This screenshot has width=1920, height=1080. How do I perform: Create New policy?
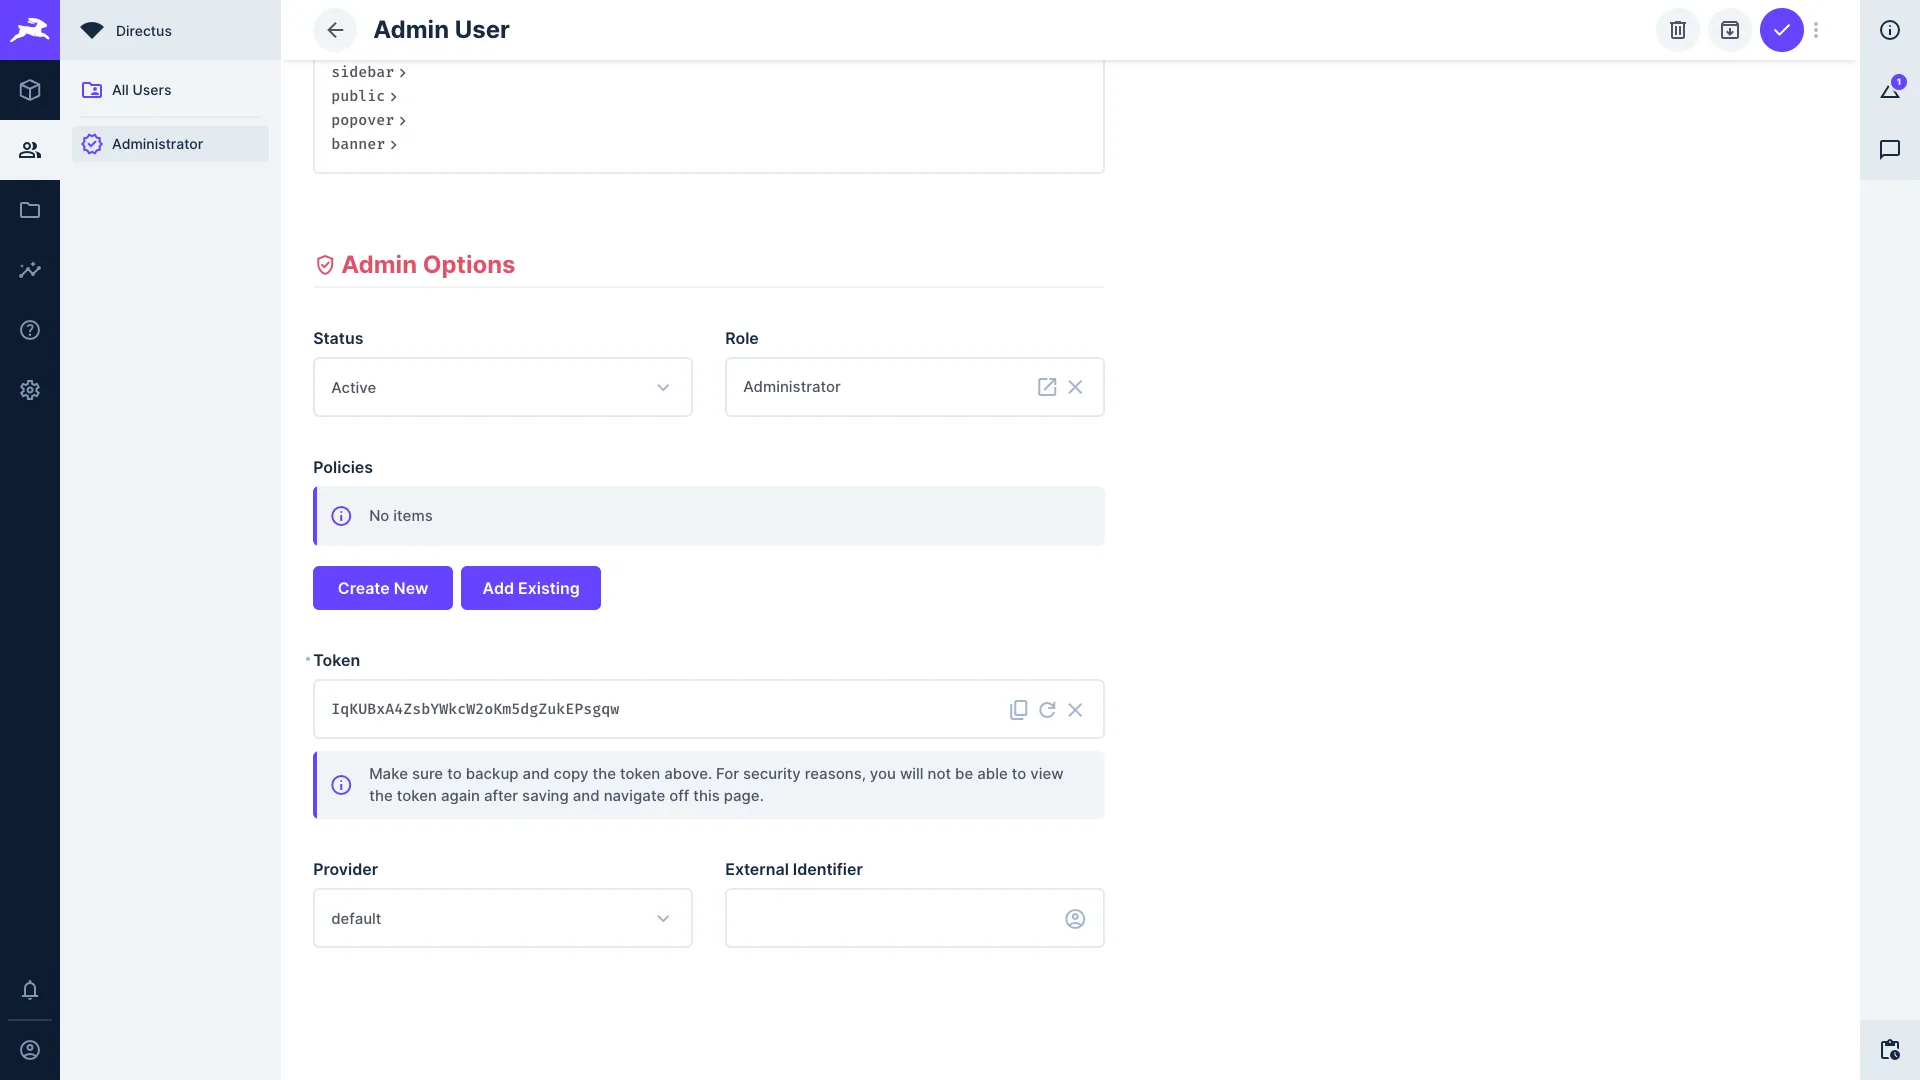point(382,588)
